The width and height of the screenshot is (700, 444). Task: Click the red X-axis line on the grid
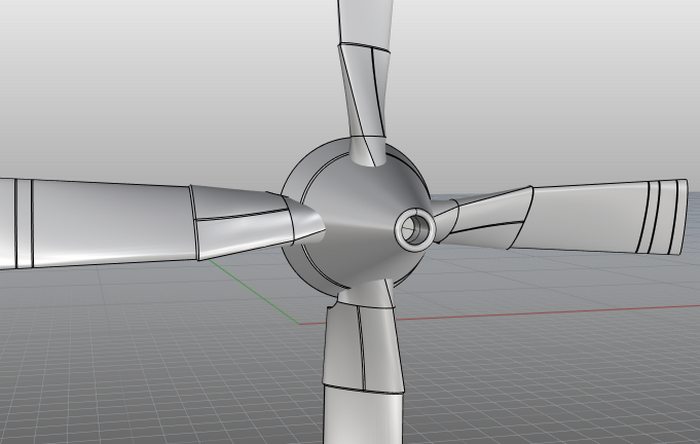pyautogui.click(x=520, y=313)
